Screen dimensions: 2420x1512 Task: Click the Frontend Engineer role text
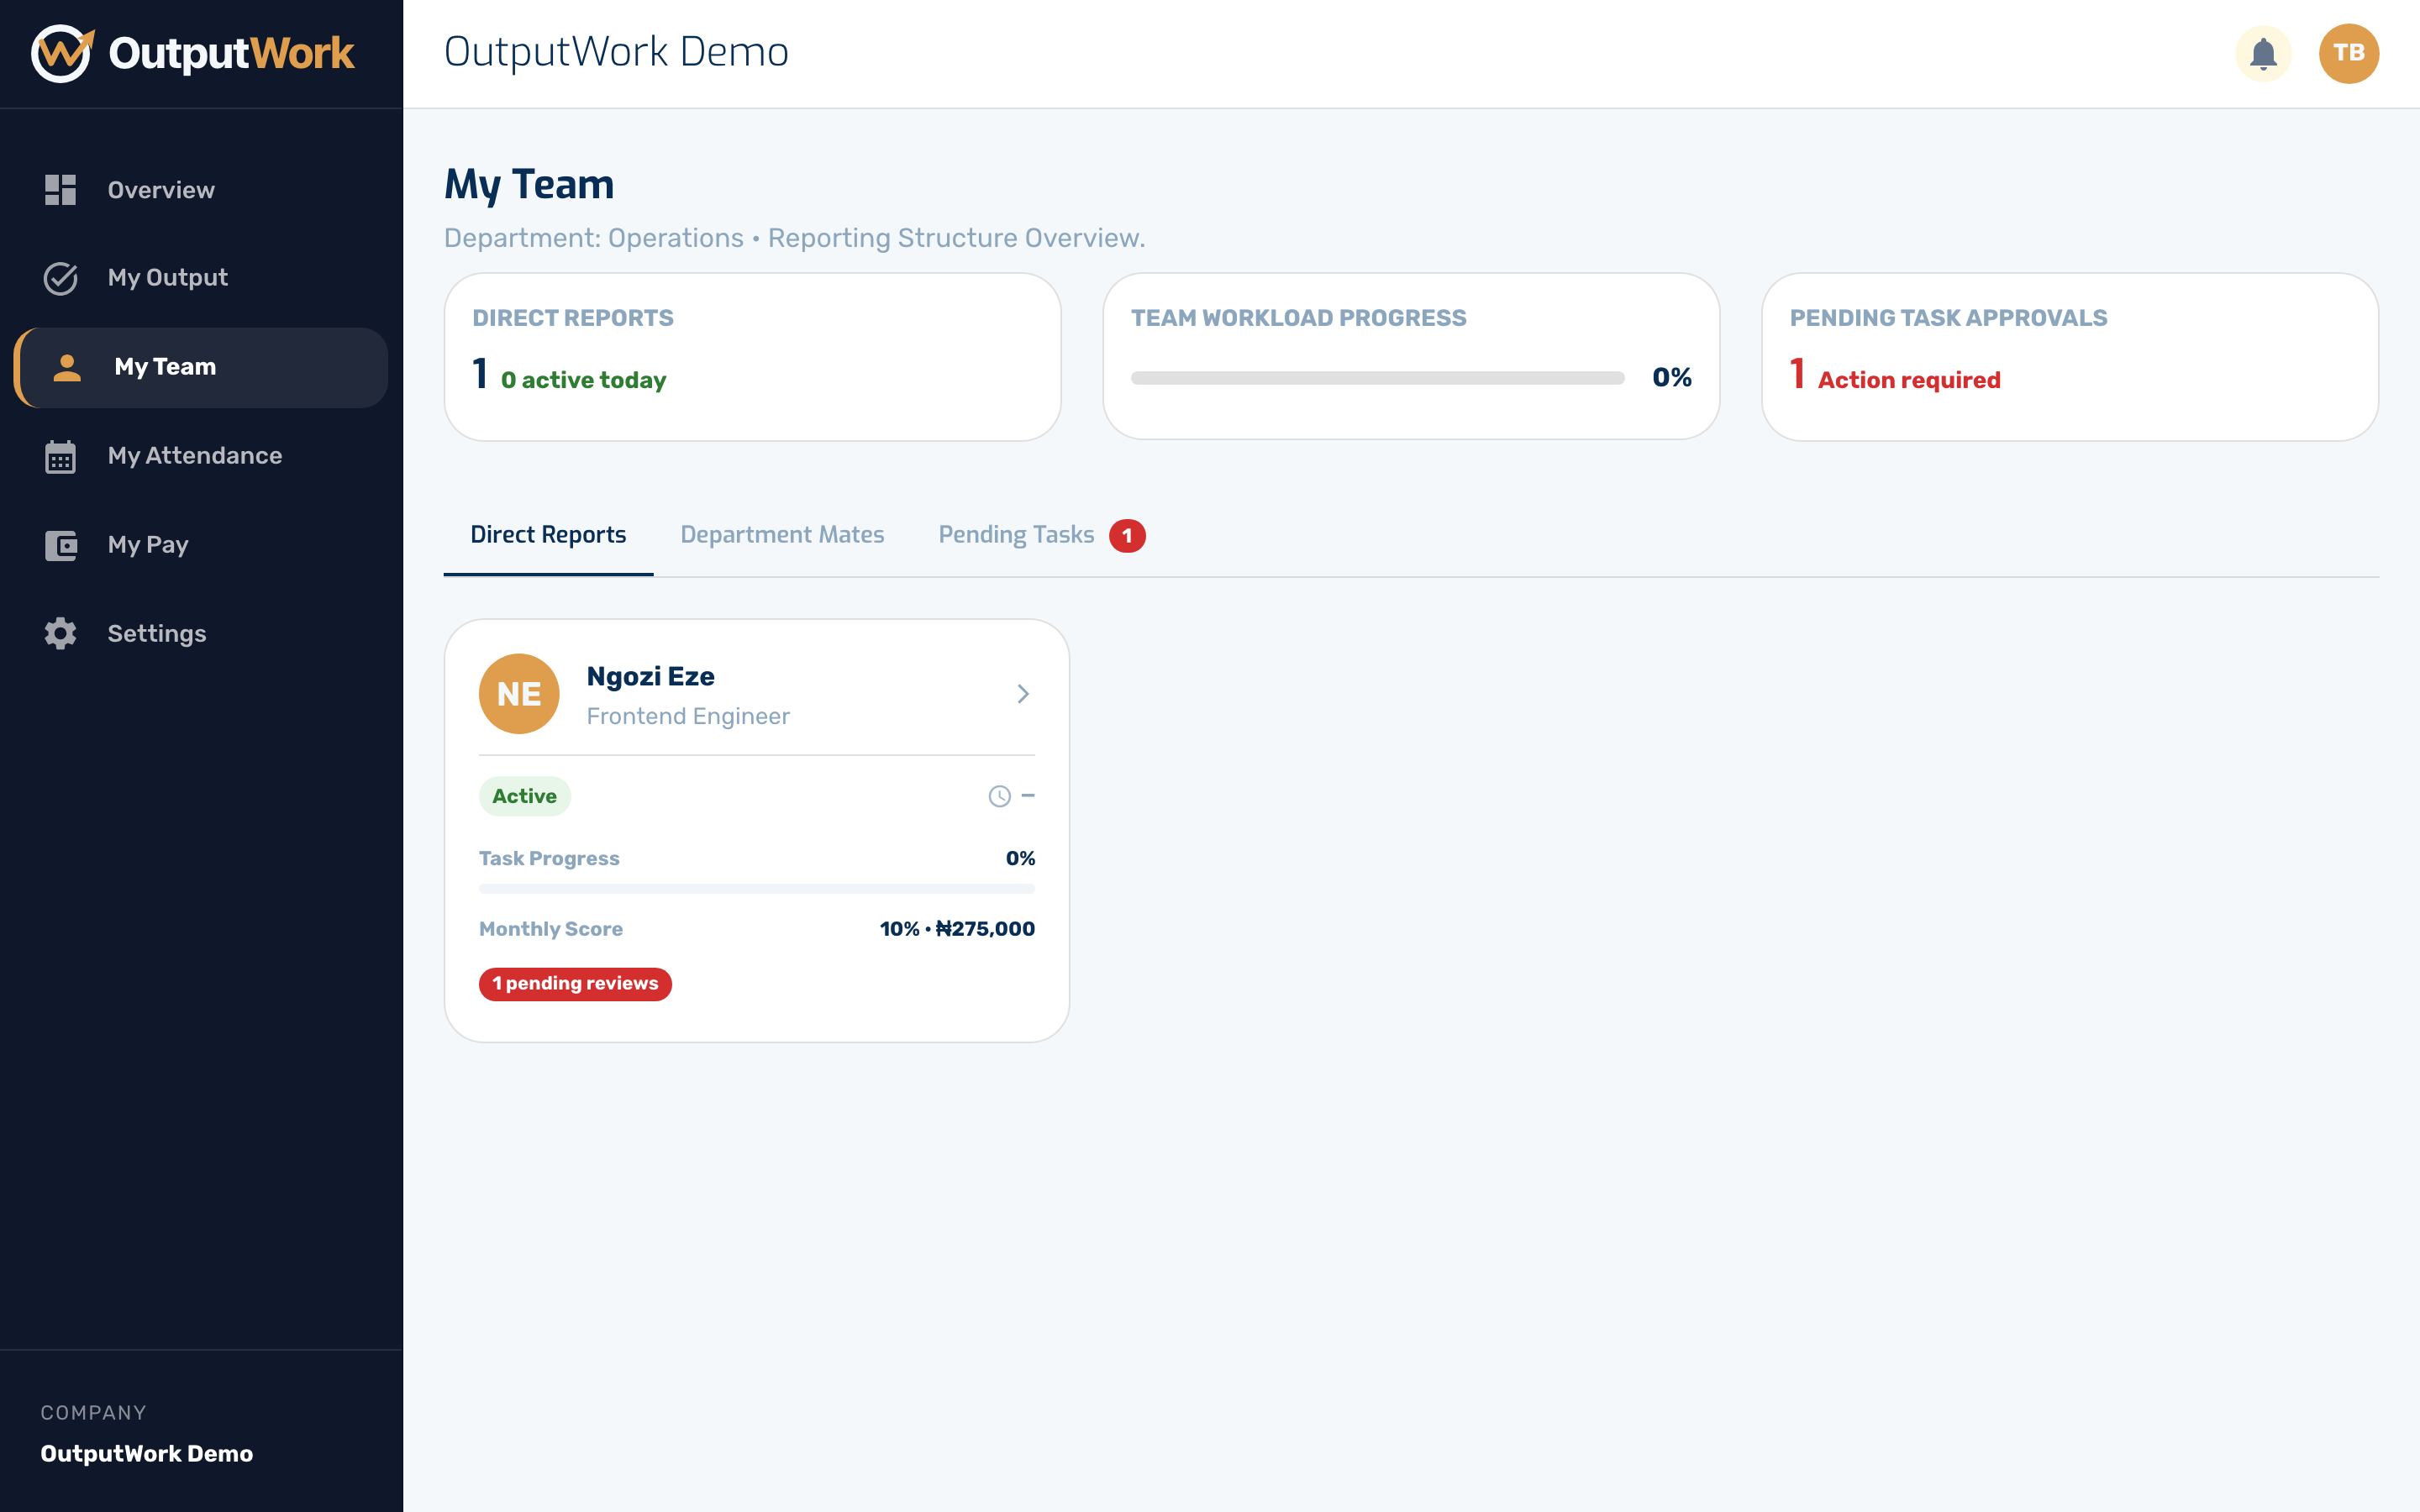tap(688, 716)
